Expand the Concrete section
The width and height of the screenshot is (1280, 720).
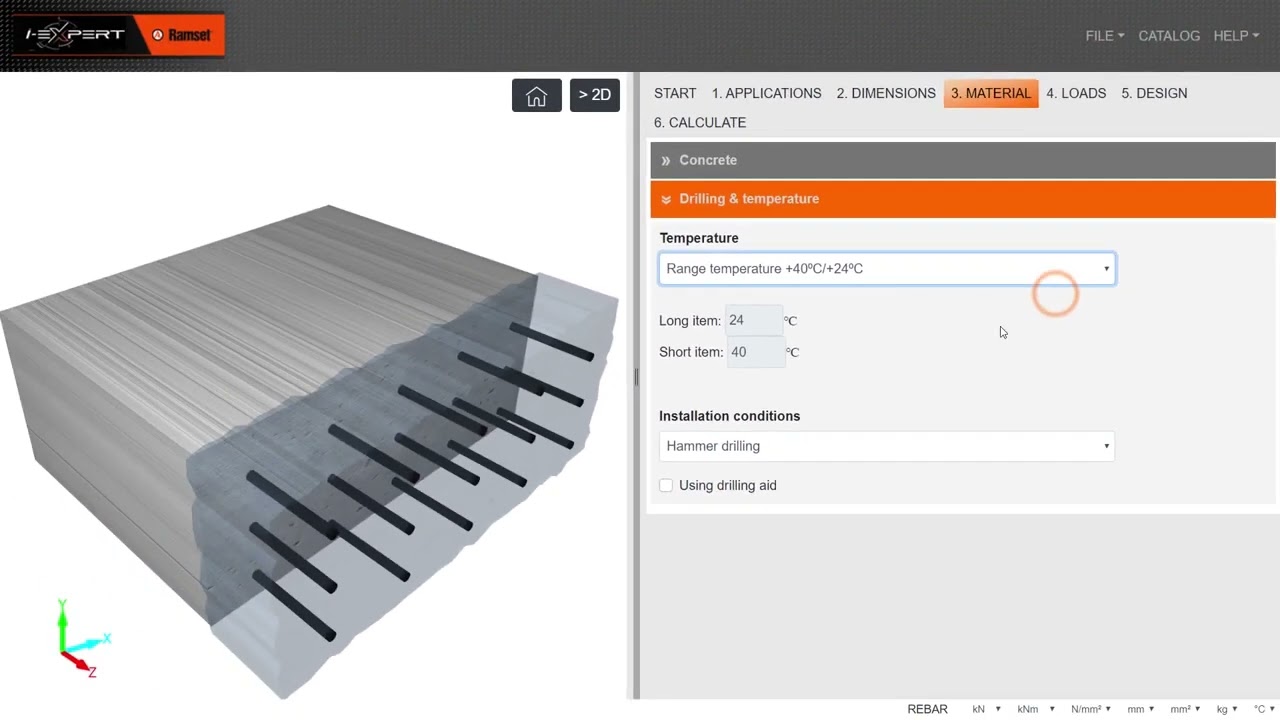coord(963,160)
